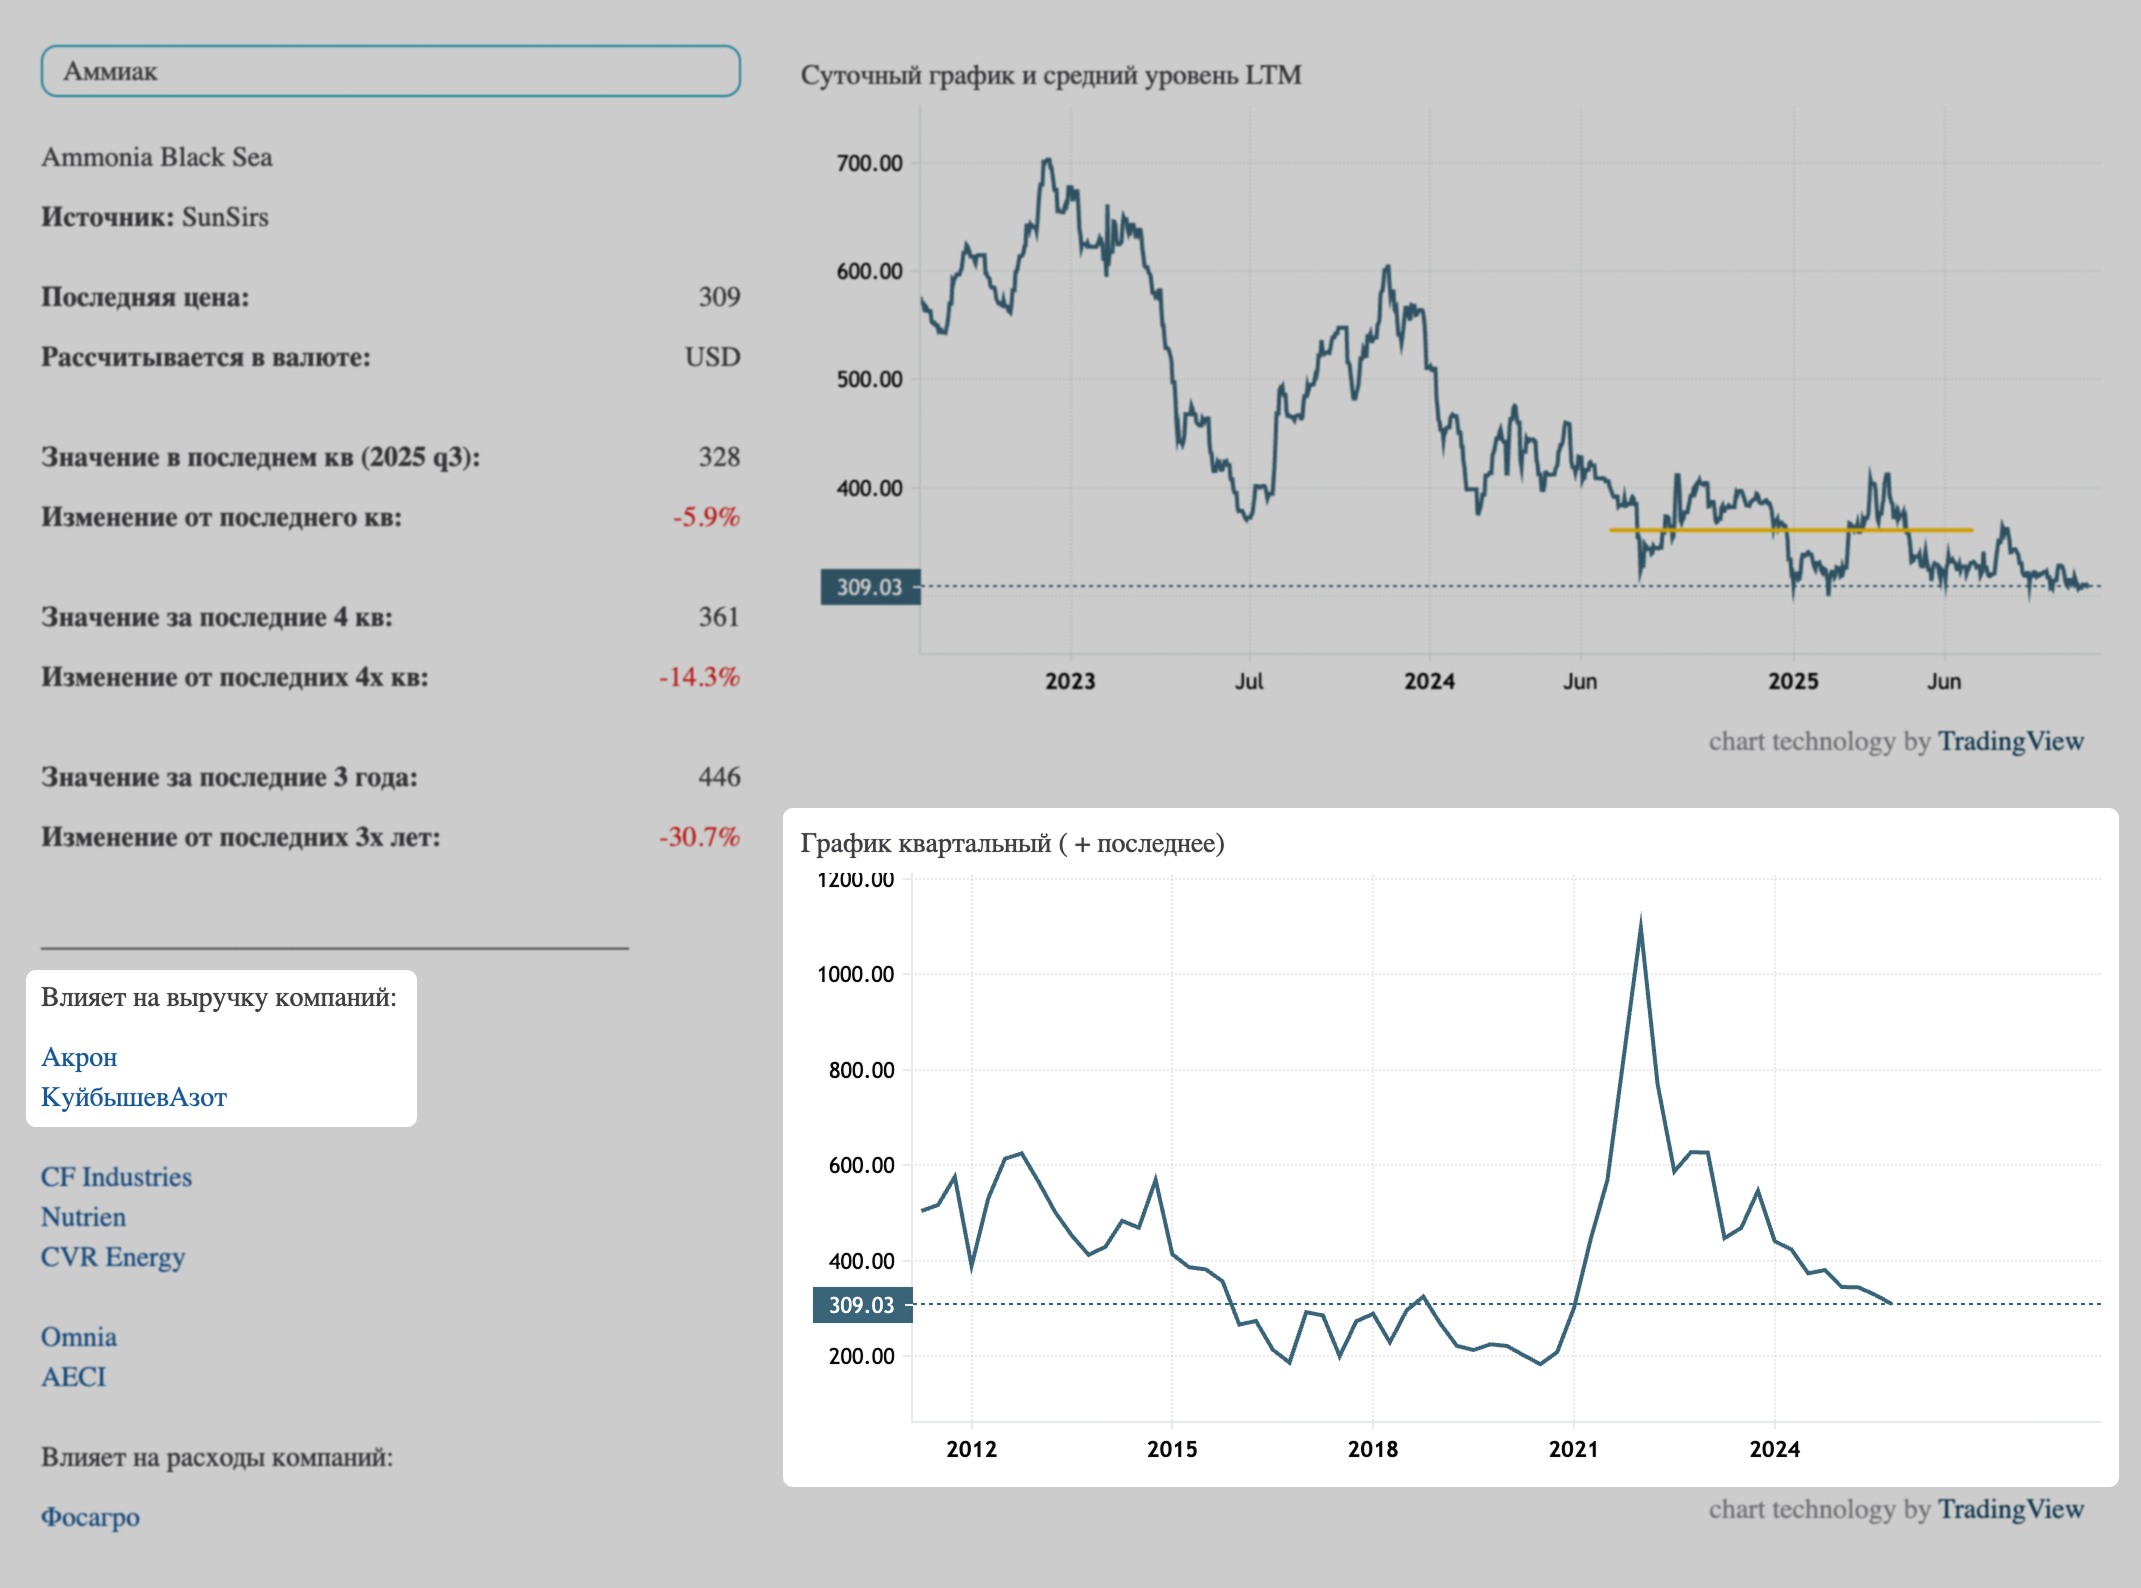The image size is (2141, 1588).
Task: Open the CF Industries link
Action: pyautogui.click(x=116, y=1177)
